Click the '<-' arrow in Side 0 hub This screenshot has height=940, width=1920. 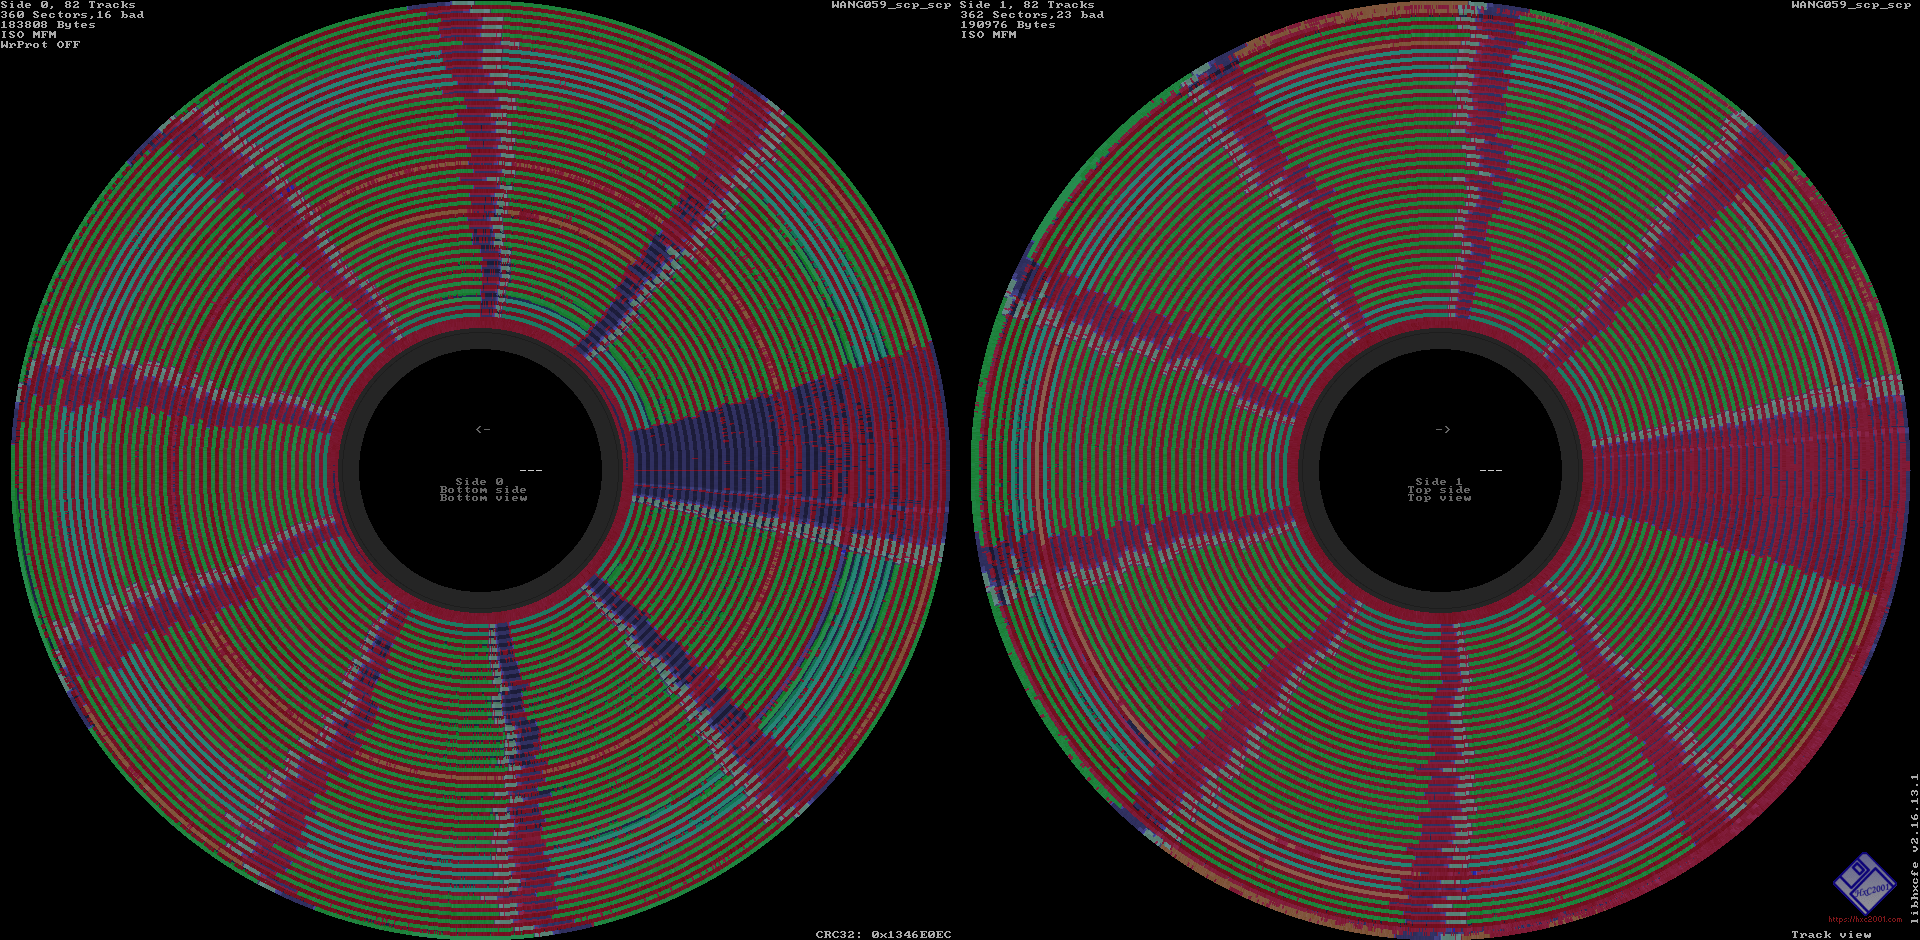pos(483,429)
